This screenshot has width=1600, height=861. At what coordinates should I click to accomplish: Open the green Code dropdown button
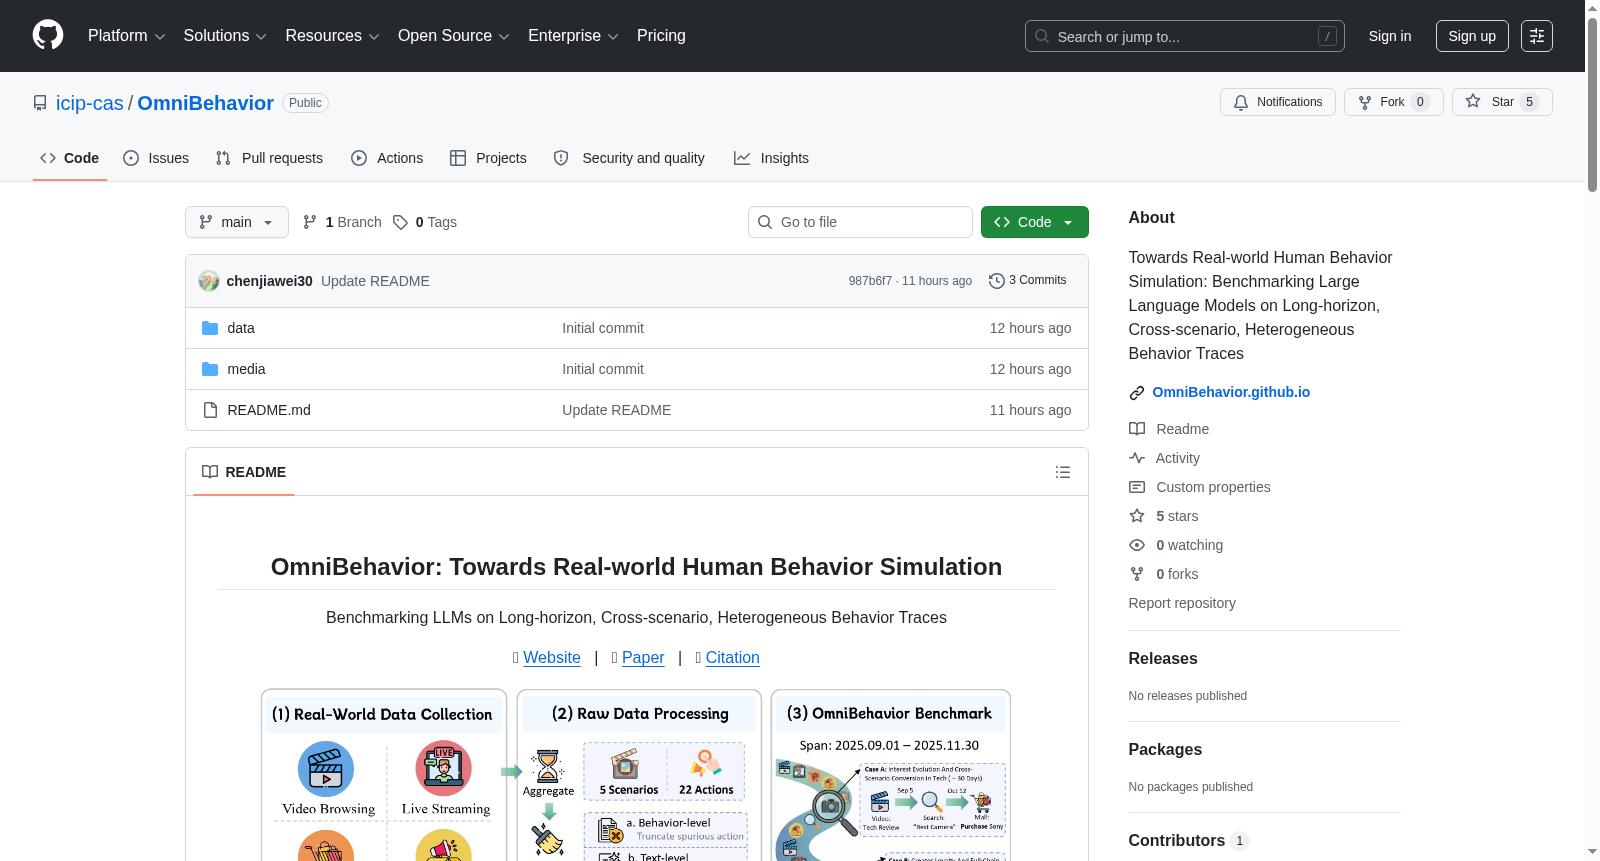(x=1034, y=222)
